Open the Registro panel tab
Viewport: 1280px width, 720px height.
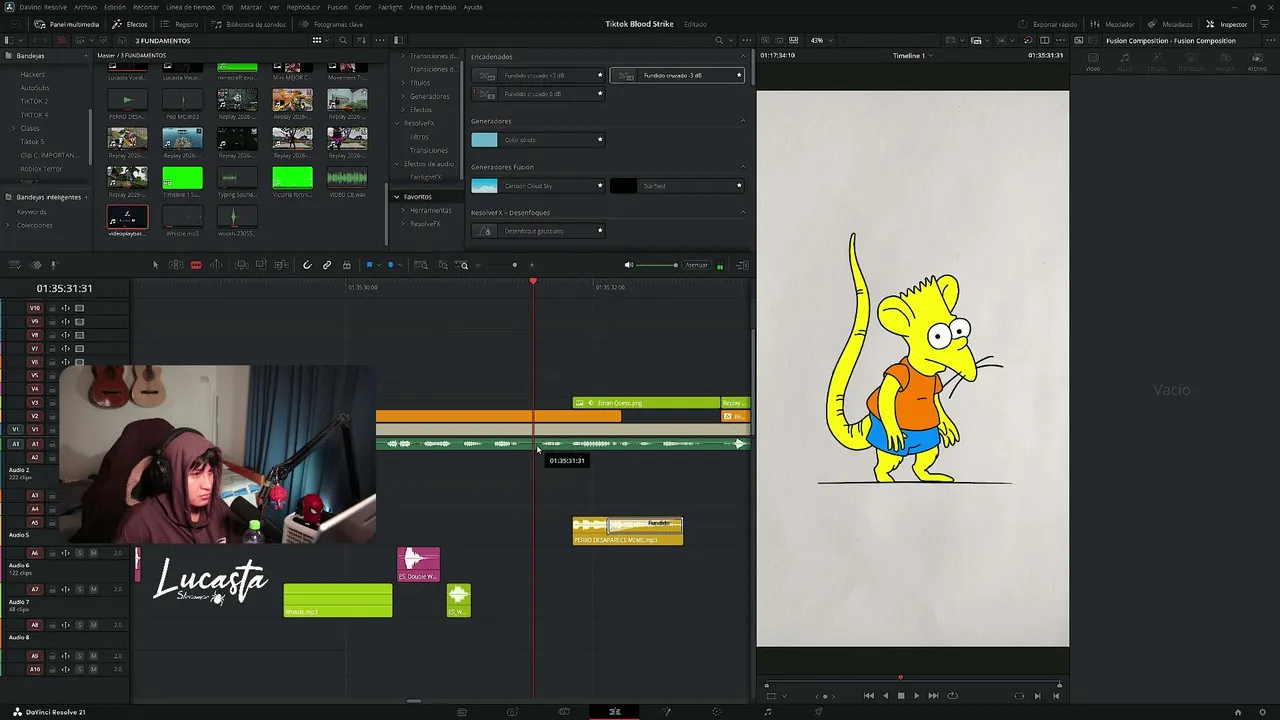click(x=180, y=24)
